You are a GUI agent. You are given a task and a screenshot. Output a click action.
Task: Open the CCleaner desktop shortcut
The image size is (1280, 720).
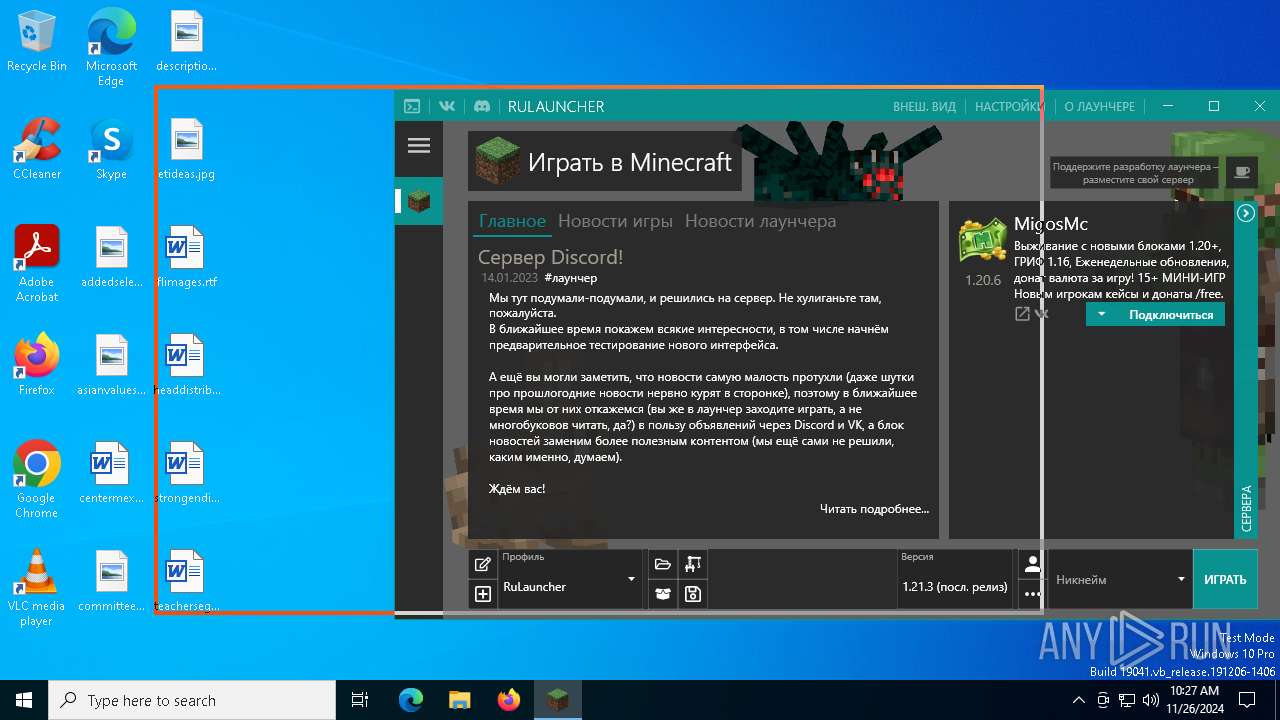pos(37,150)
